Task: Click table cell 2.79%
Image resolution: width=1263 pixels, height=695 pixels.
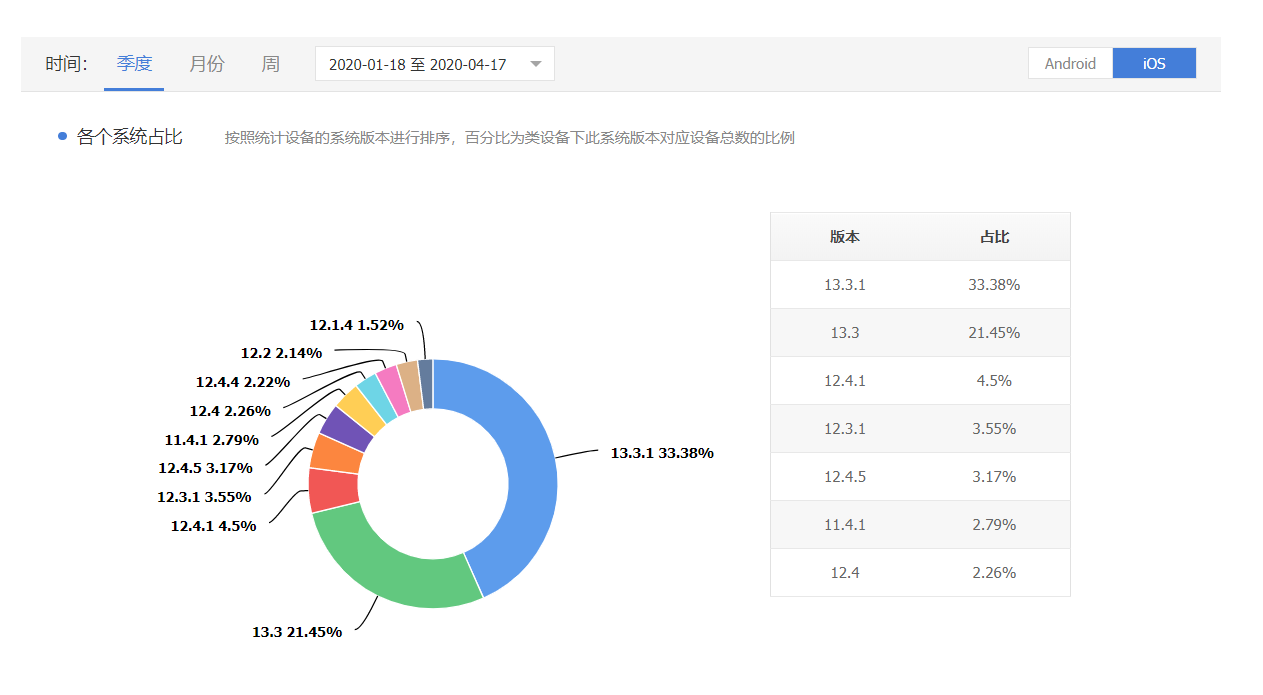Action: [994, 525]
